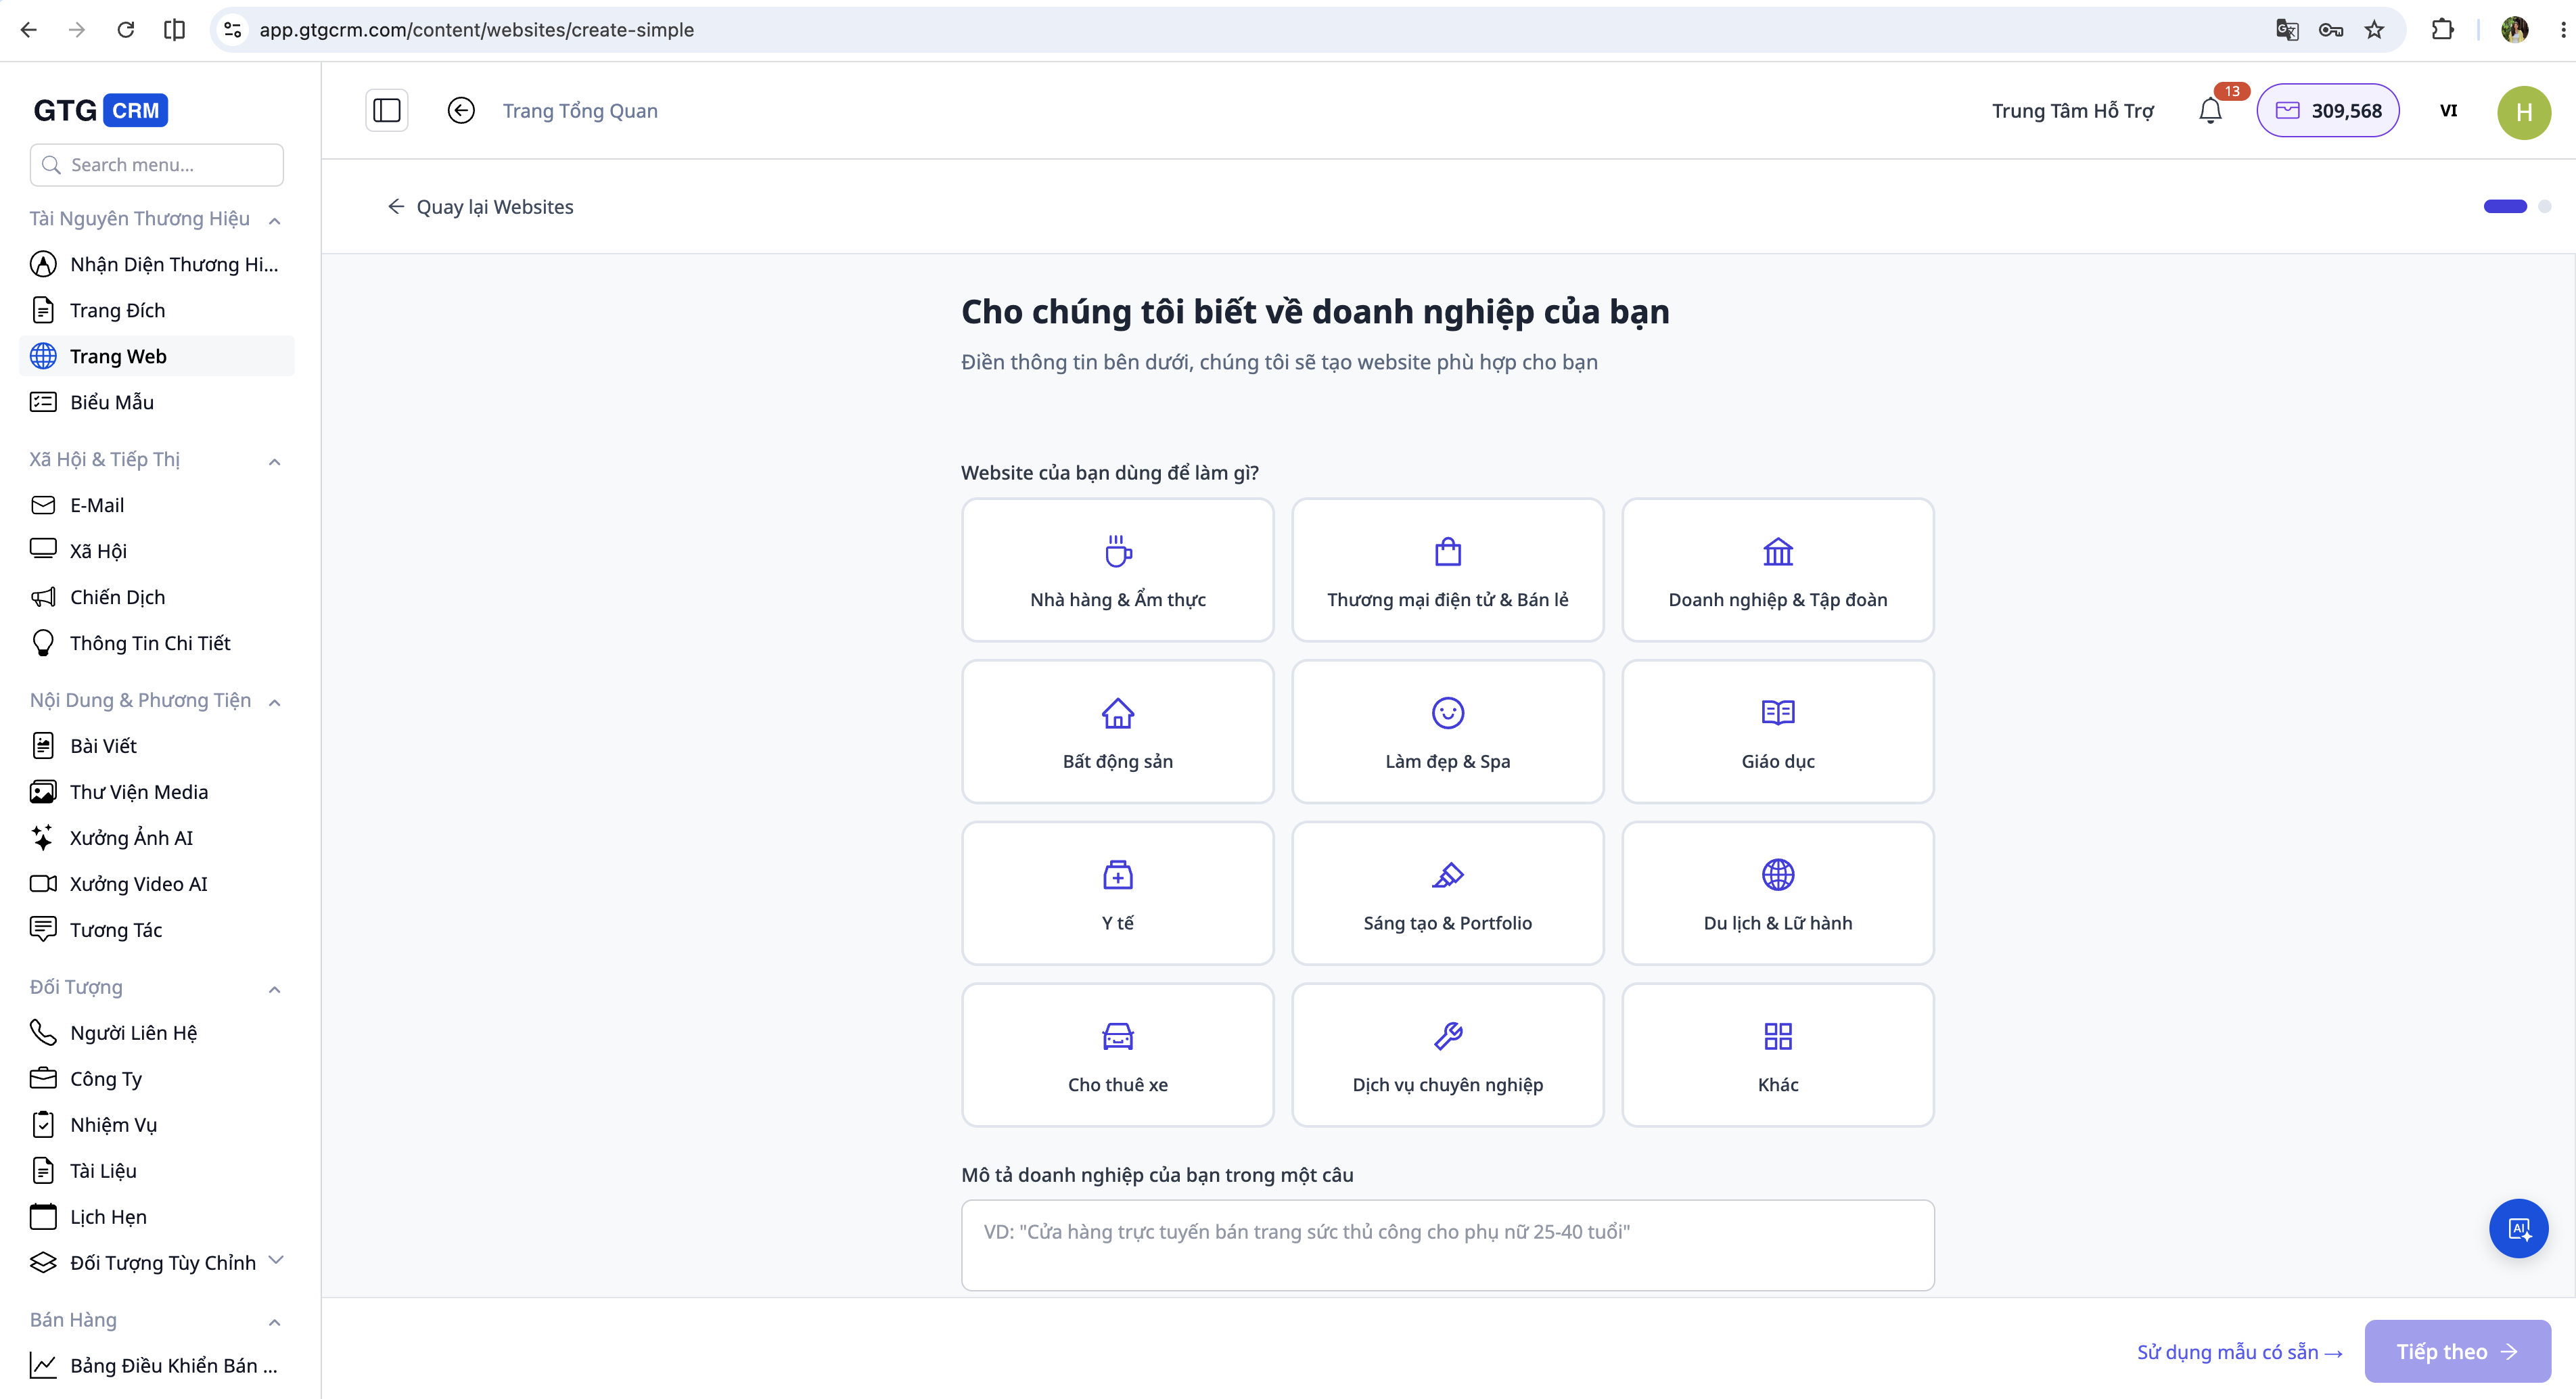Select the Nhà hàng & Ẩm thực card
The height and width of the screenshot is (1399, 2576).
[x=1117, y=570]
